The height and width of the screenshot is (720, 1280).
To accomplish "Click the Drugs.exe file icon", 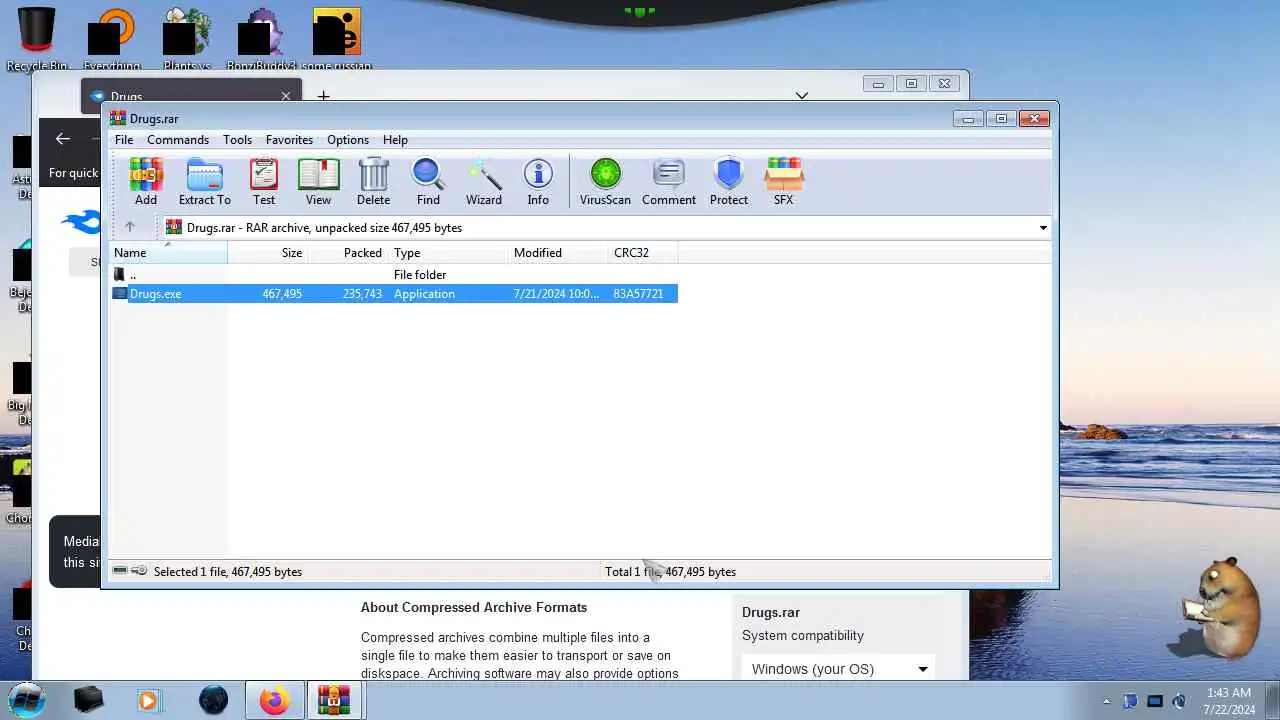I will [x=120, y=293].
